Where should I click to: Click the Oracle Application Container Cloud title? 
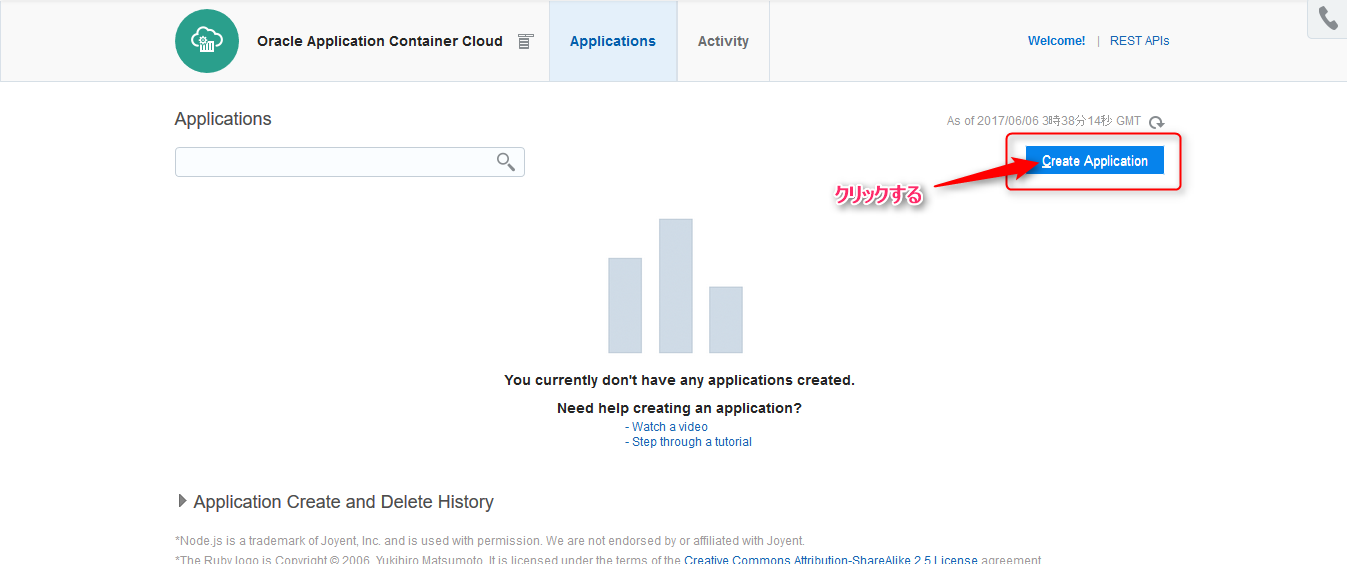[x=380, y=41]
